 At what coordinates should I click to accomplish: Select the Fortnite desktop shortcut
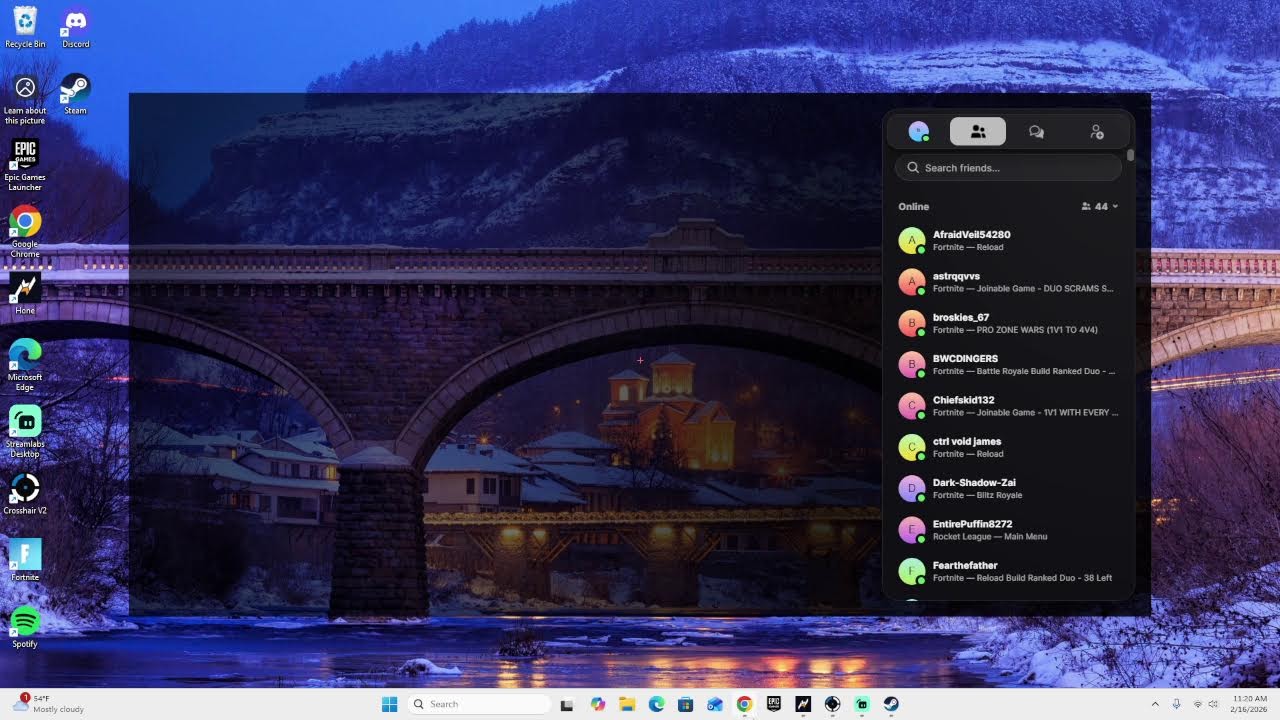tap(25, 560)
